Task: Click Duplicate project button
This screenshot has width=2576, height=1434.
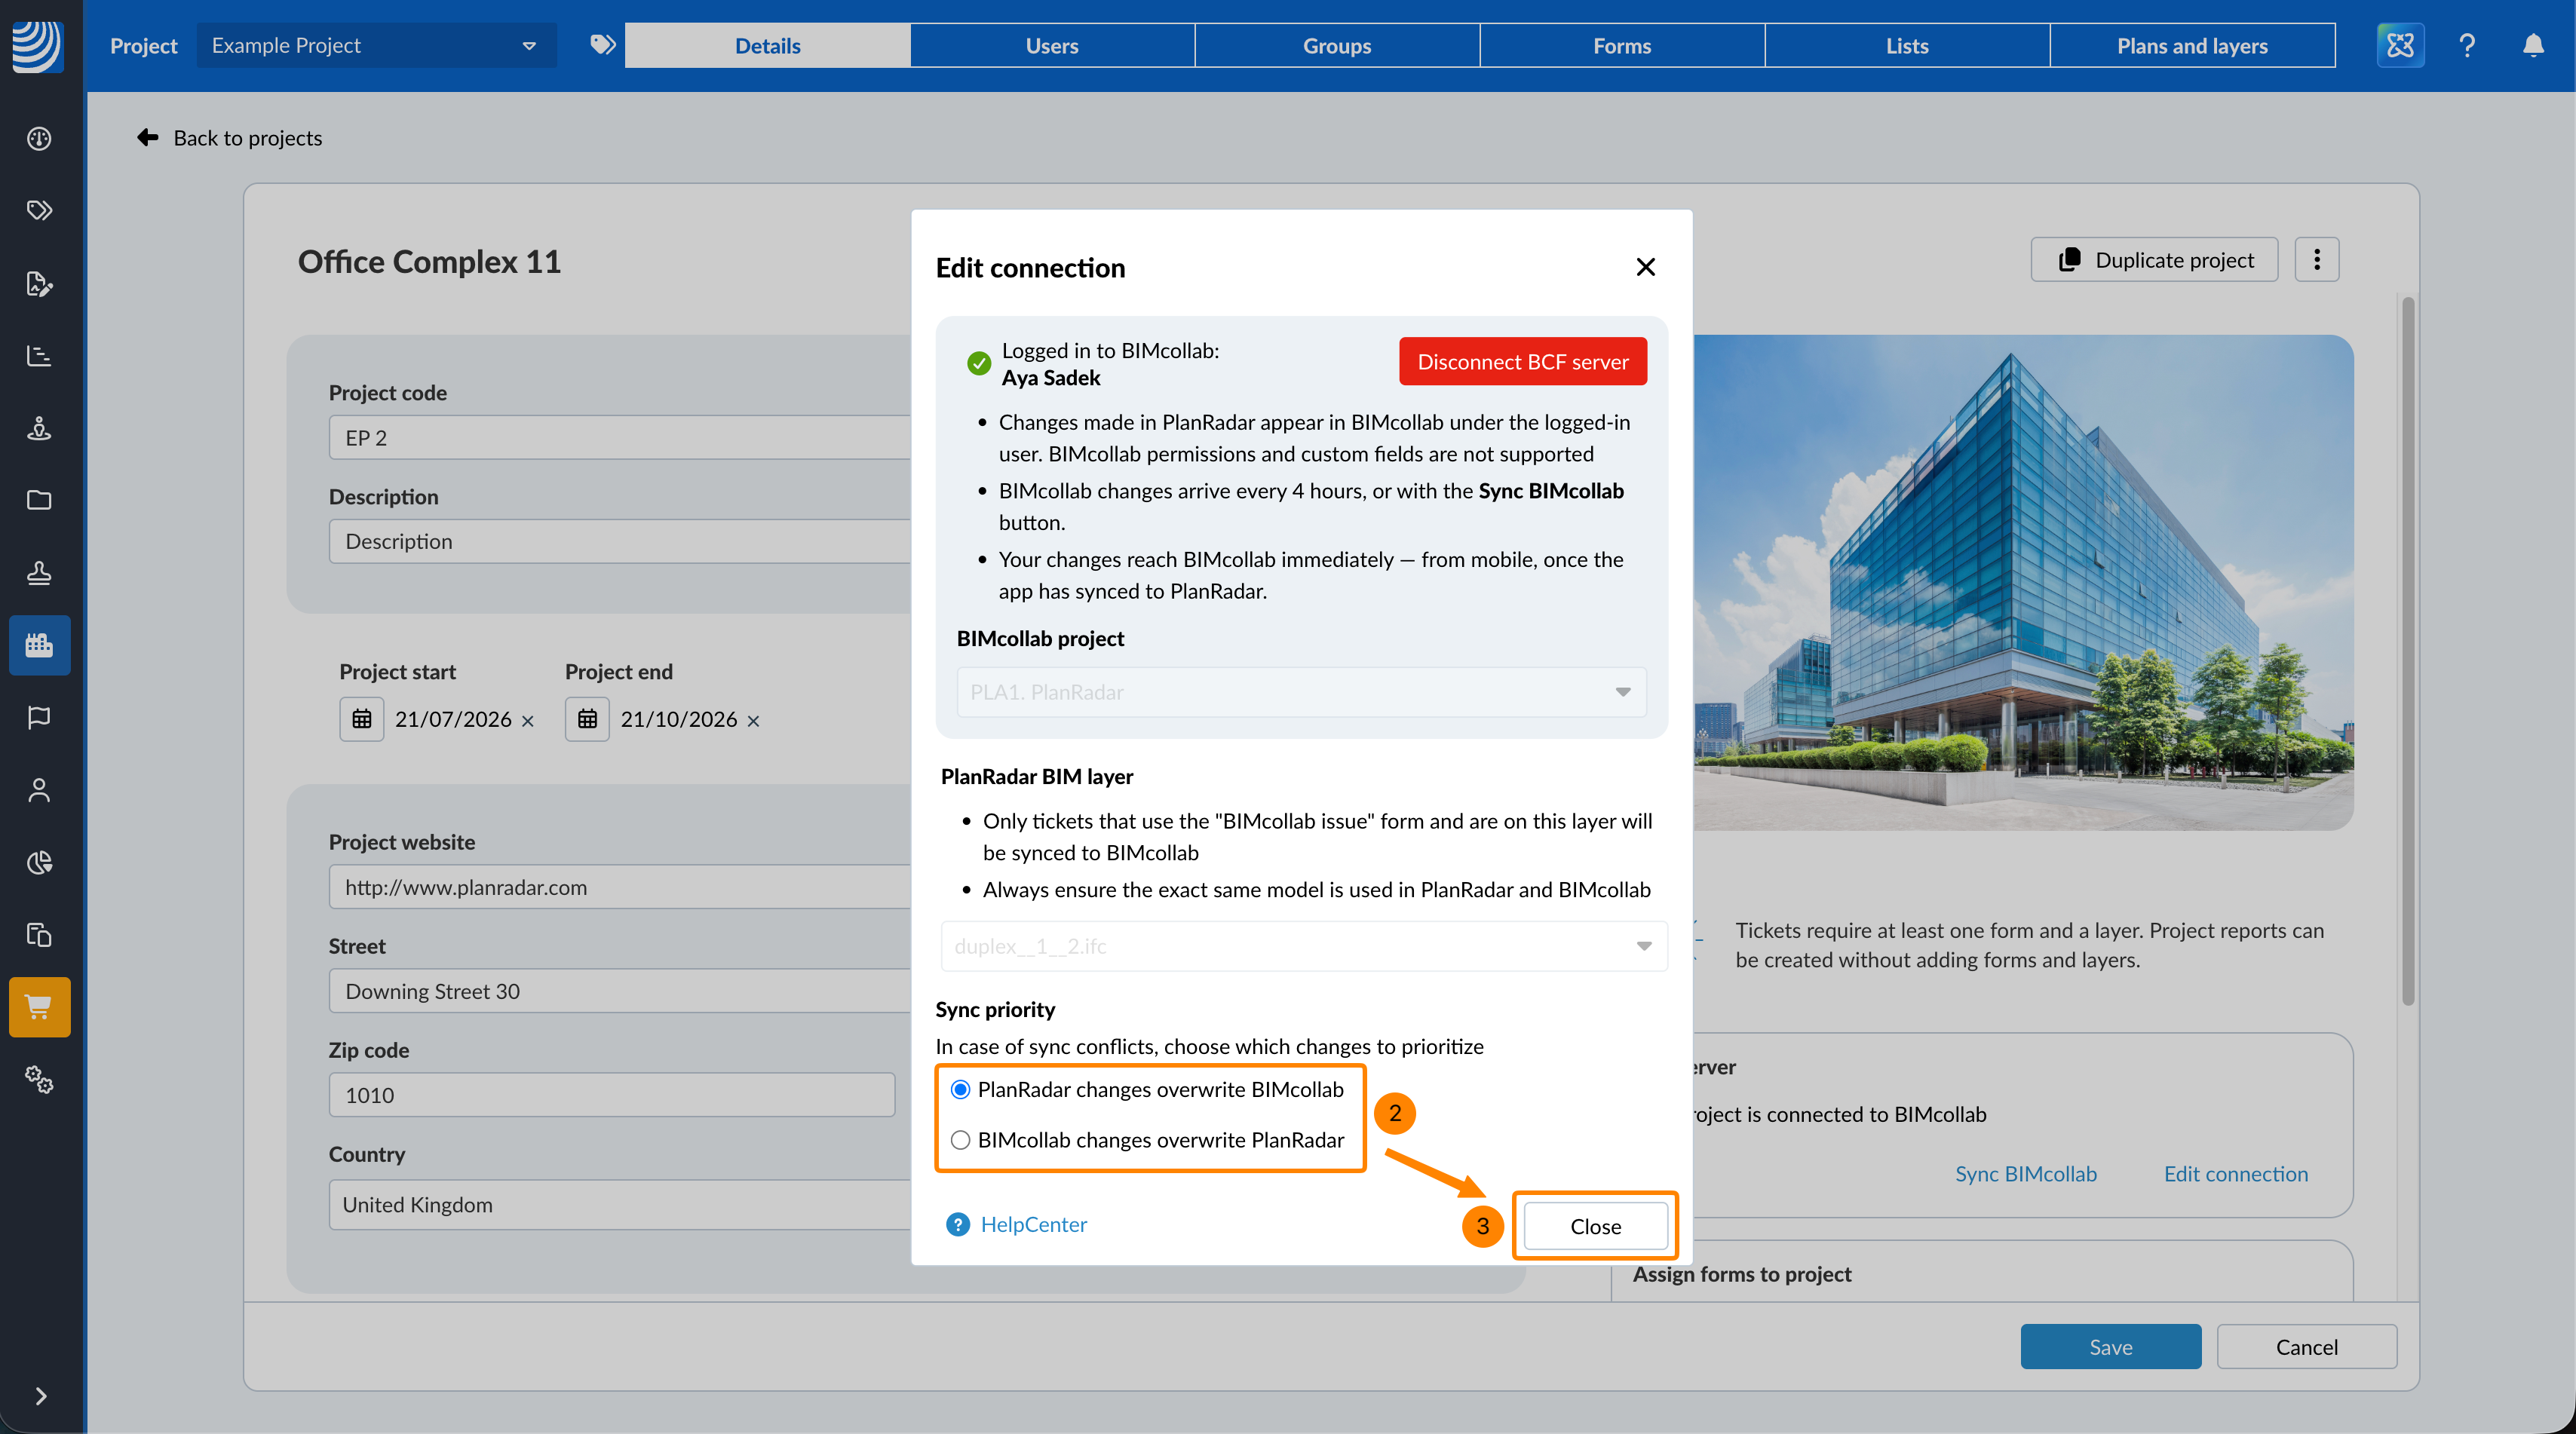Action: (2155, 260)
